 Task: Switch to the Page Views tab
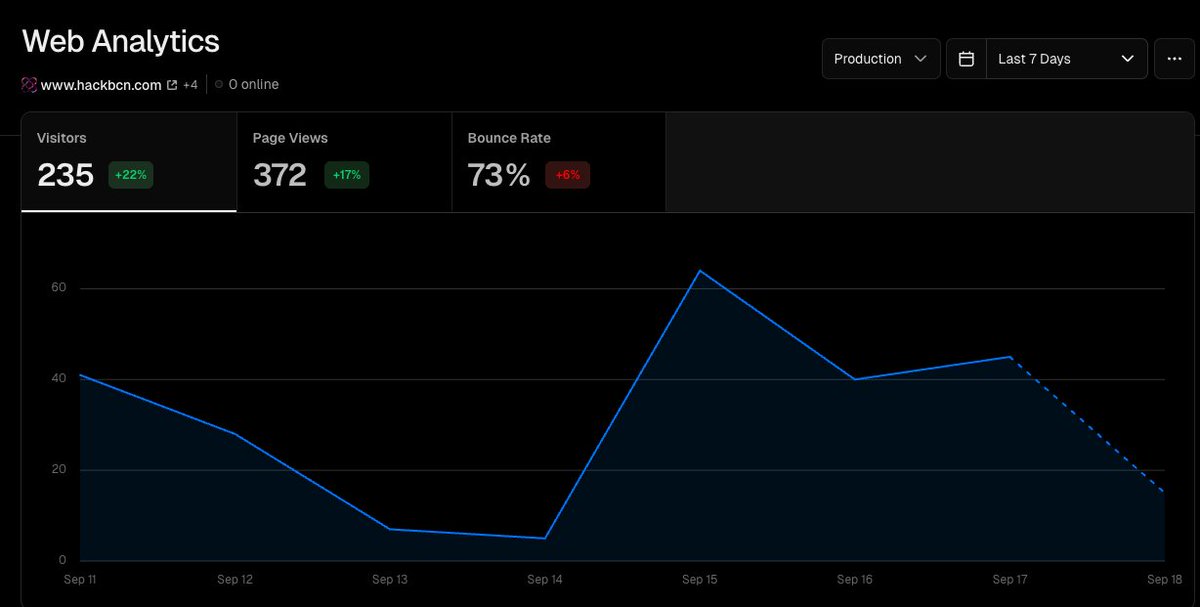pyautogui.click(x=344, y=162)
